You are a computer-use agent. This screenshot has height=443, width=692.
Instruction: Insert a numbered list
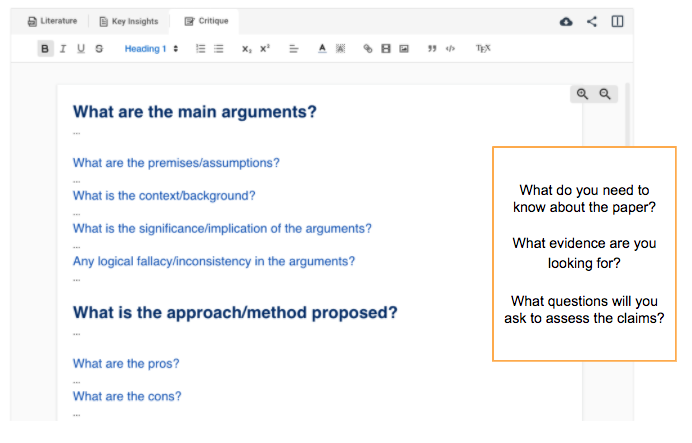tap(201, 49)
